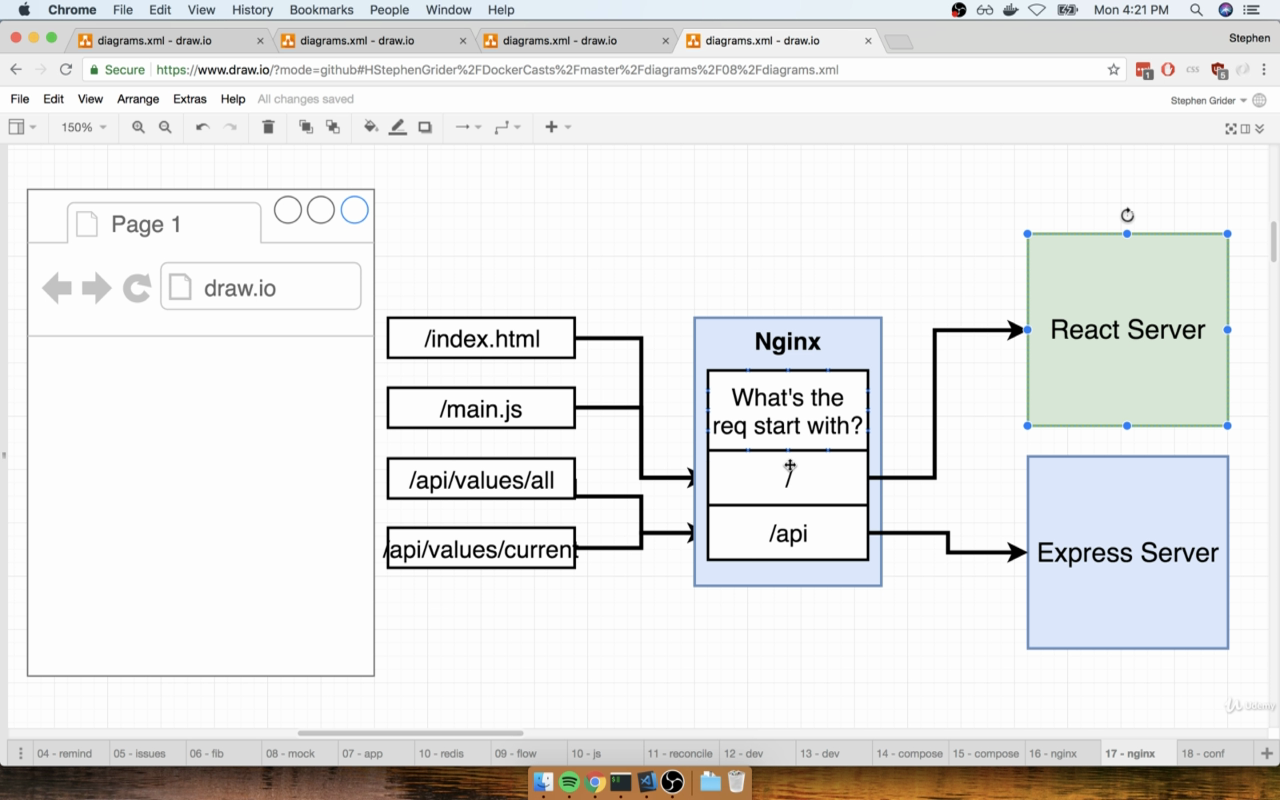Collapse toolbar with double chevron icon
Viewport: 1280px width, 800px height.
tap(1260, 128)
